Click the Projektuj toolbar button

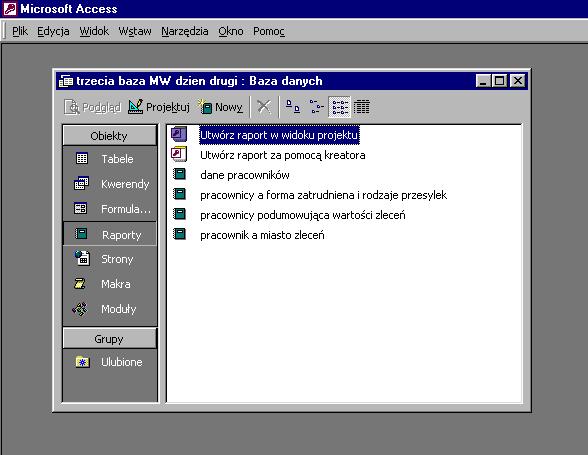coord(159,107)
